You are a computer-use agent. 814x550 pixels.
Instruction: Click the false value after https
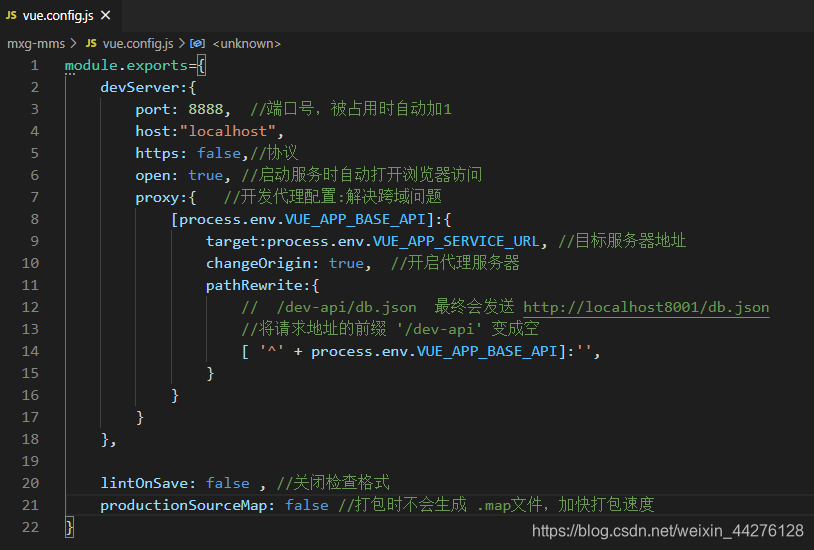click(219, 153)
